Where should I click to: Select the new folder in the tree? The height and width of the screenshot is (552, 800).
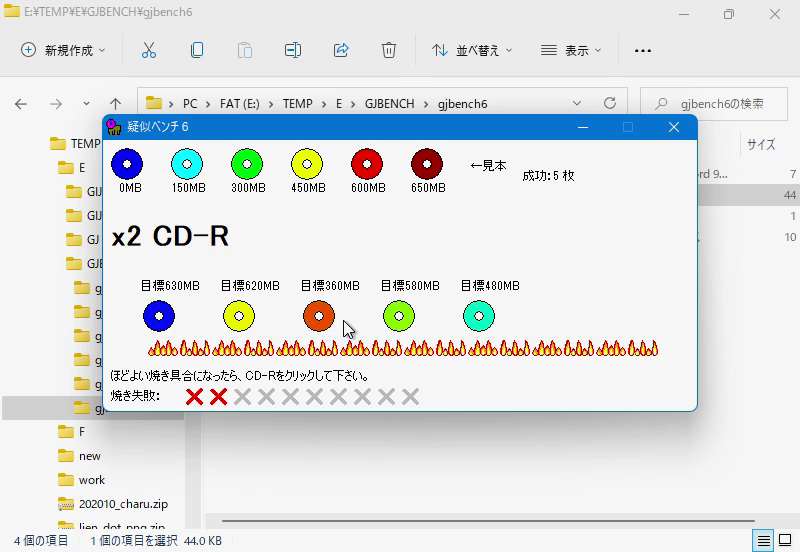click(x=80, y=456)
